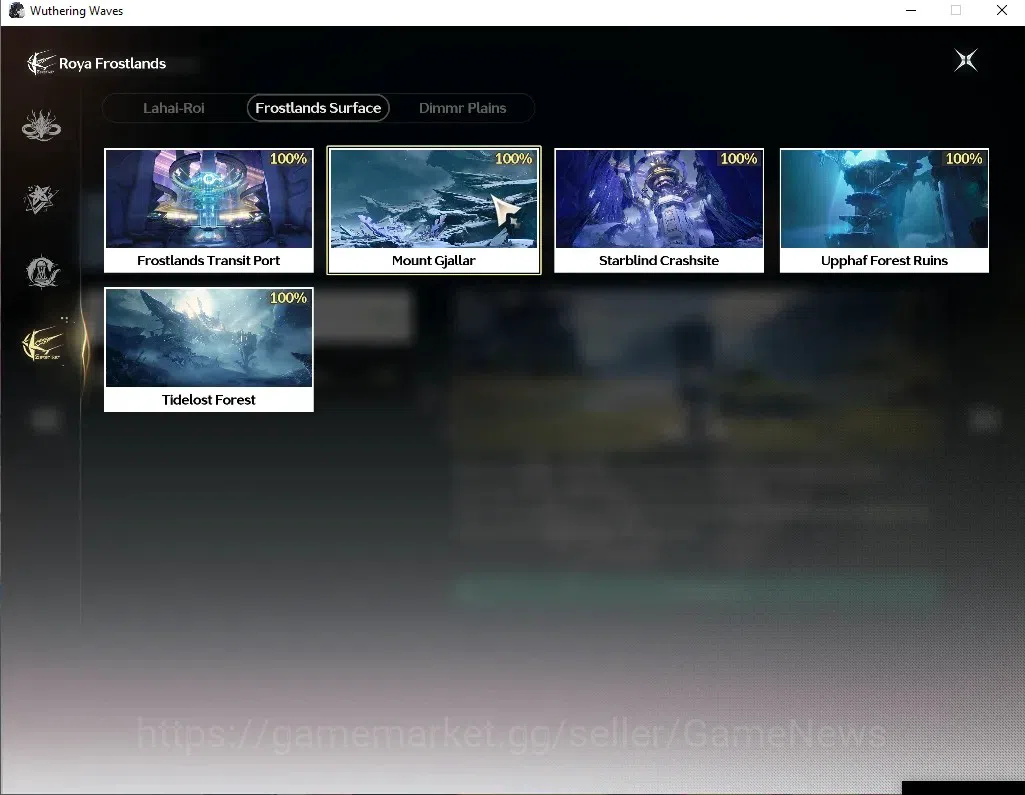Select the highlighted Roya Frostlands sidebar emblem
Screen dimensions: 1025x795
click(x=43, y=343)
